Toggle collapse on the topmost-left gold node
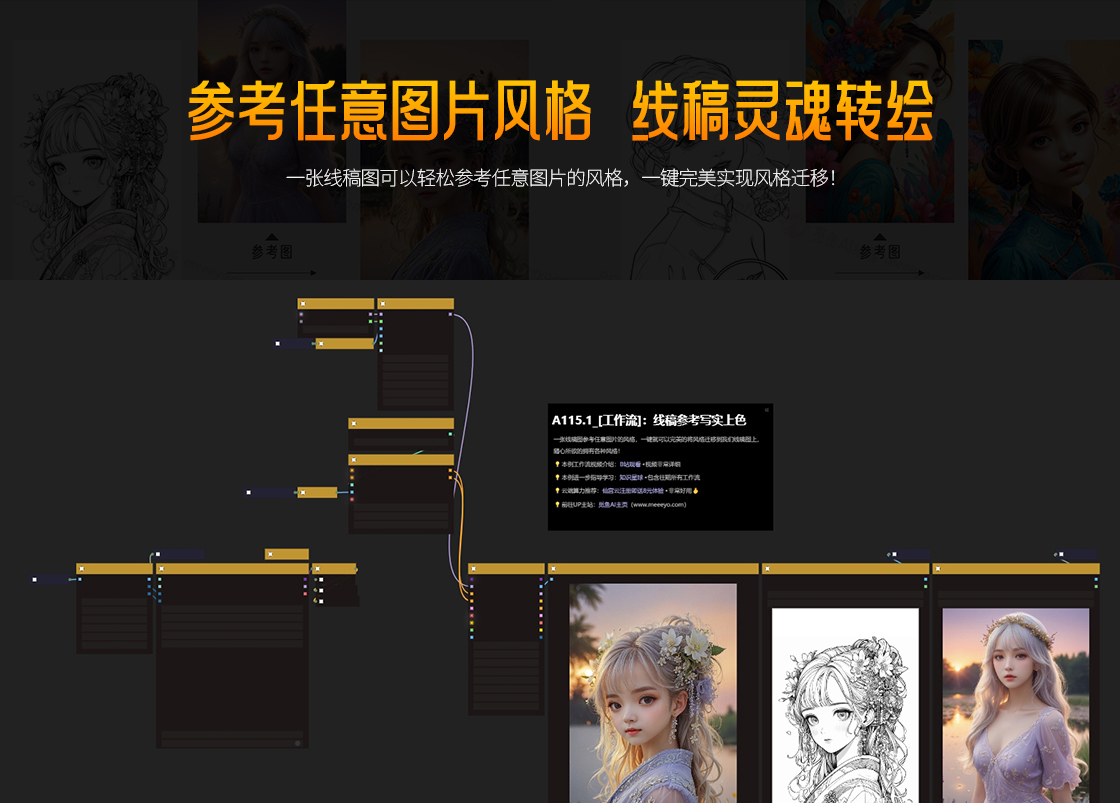 click(302, 304)
